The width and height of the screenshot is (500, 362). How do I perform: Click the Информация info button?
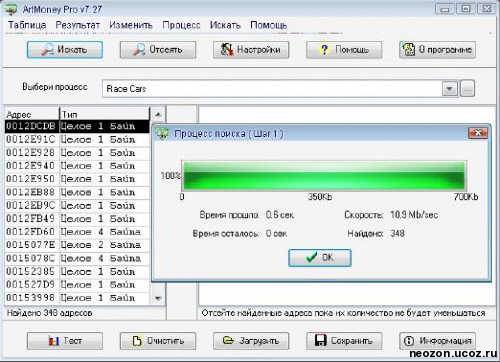(437, 341)
